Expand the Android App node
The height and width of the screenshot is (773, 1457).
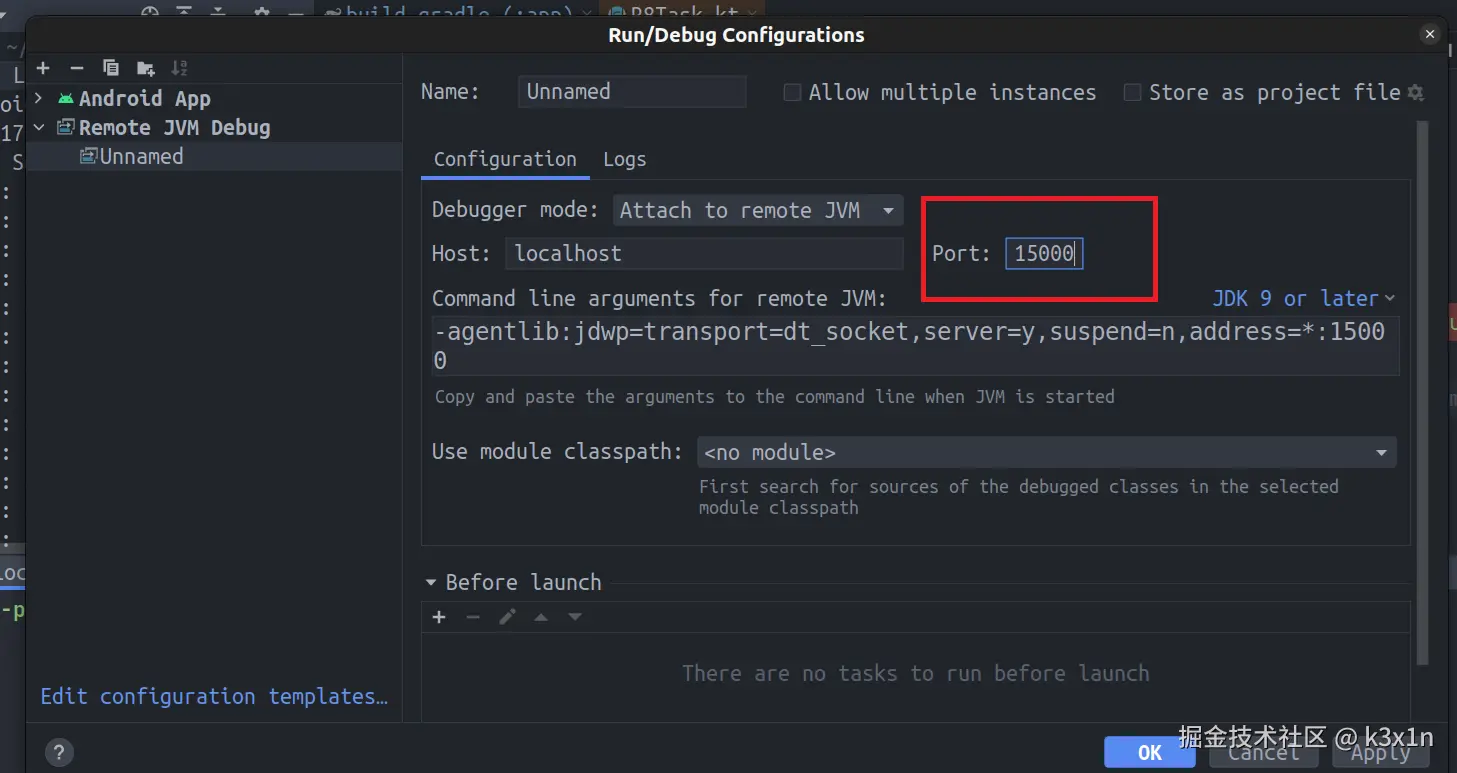pyautogui.click(x=39, y=98)
